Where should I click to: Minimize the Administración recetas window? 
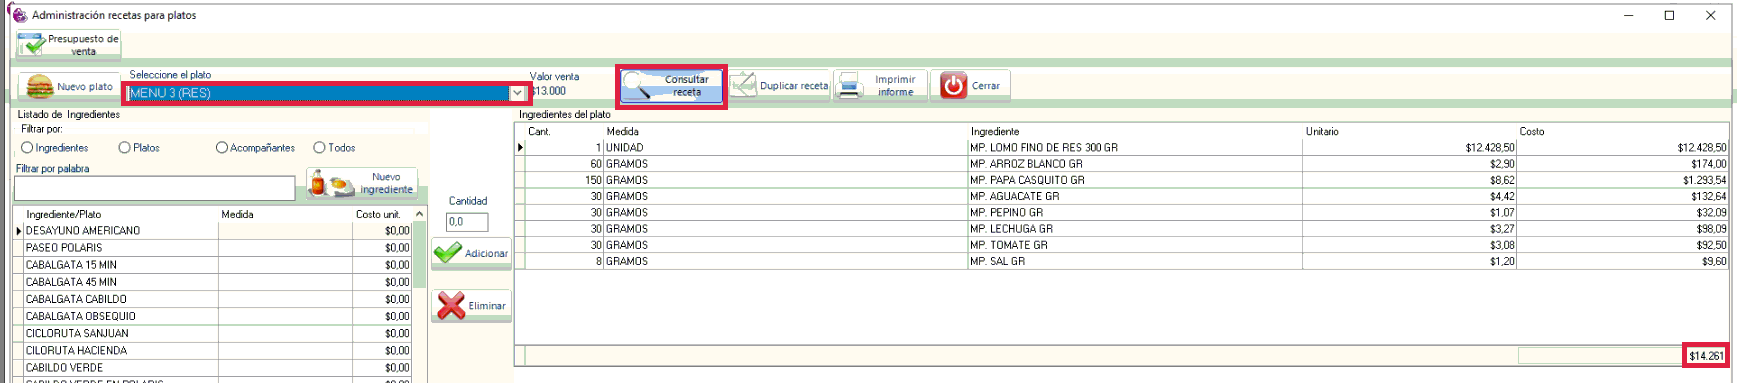coord(1629,15)
